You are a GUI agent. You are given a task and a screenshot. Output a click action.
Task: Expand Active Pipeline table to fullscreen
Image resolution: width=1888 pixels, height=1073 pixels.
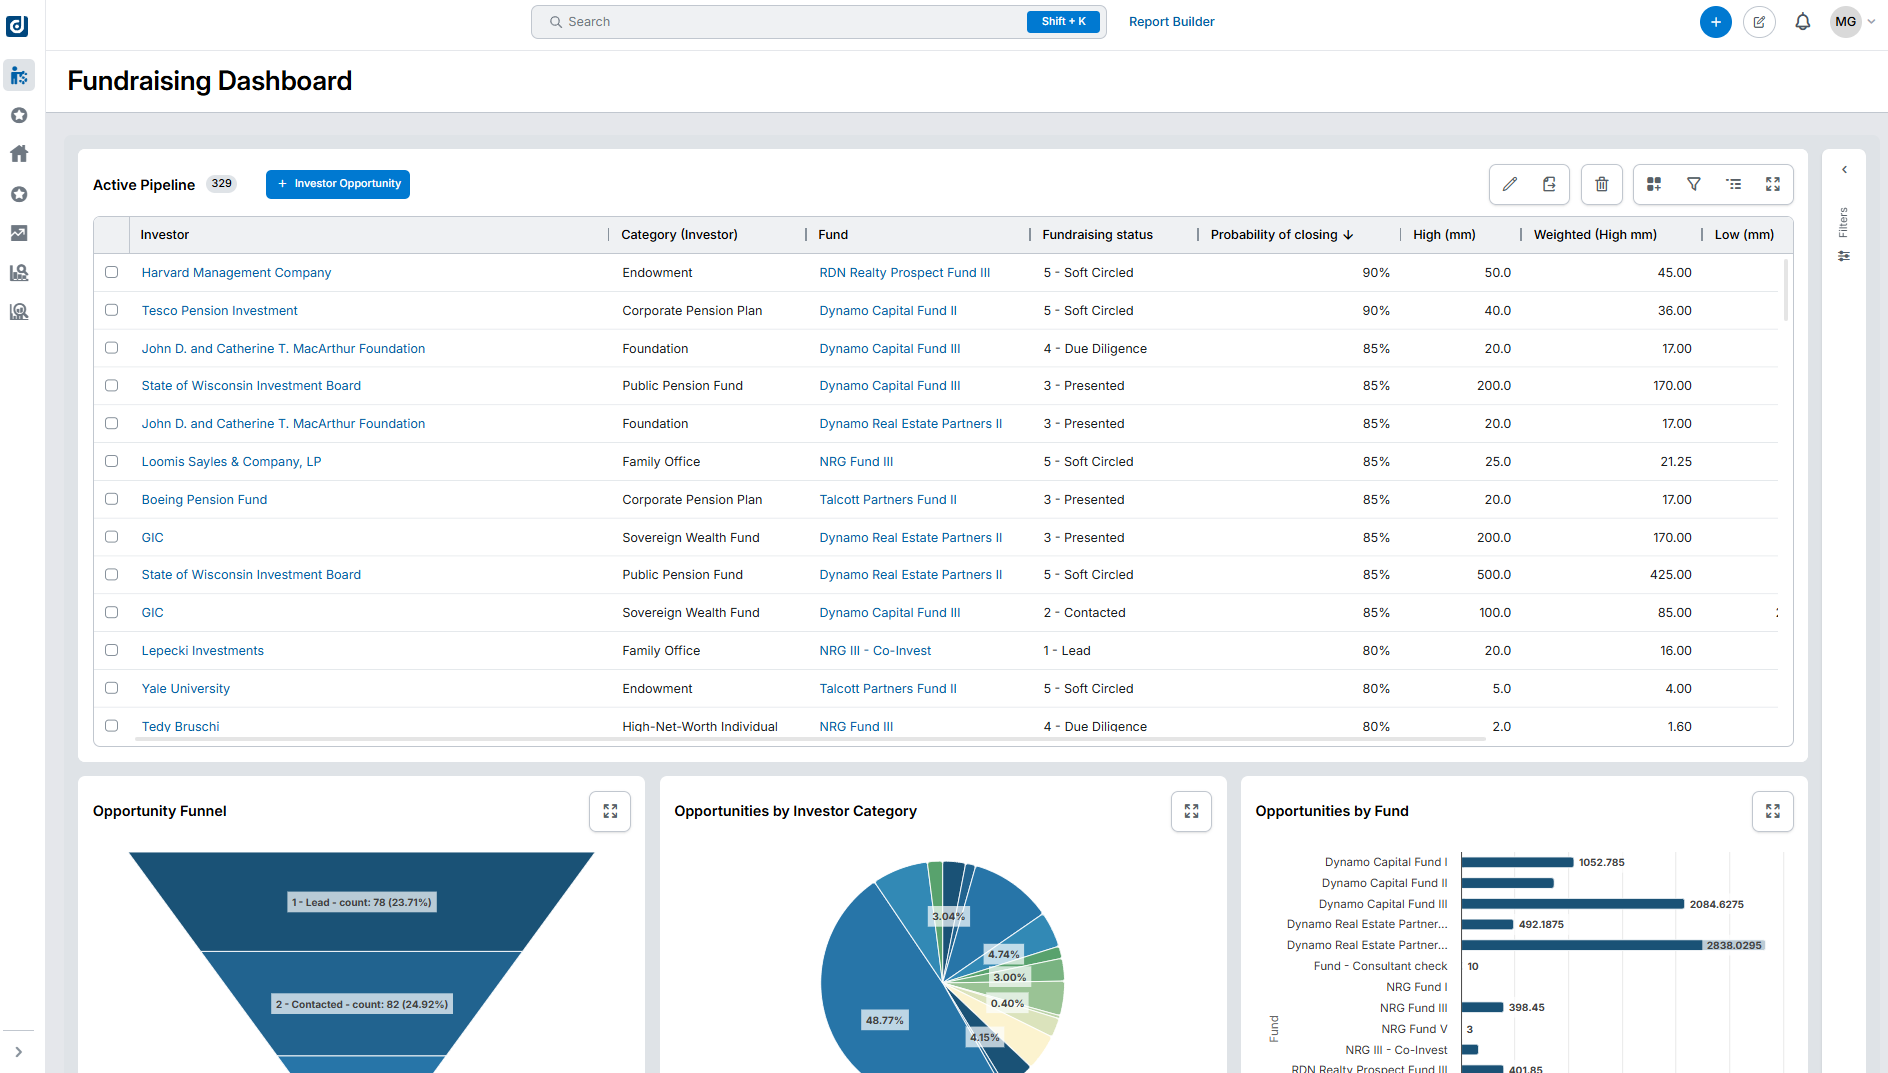(1772, 184)
